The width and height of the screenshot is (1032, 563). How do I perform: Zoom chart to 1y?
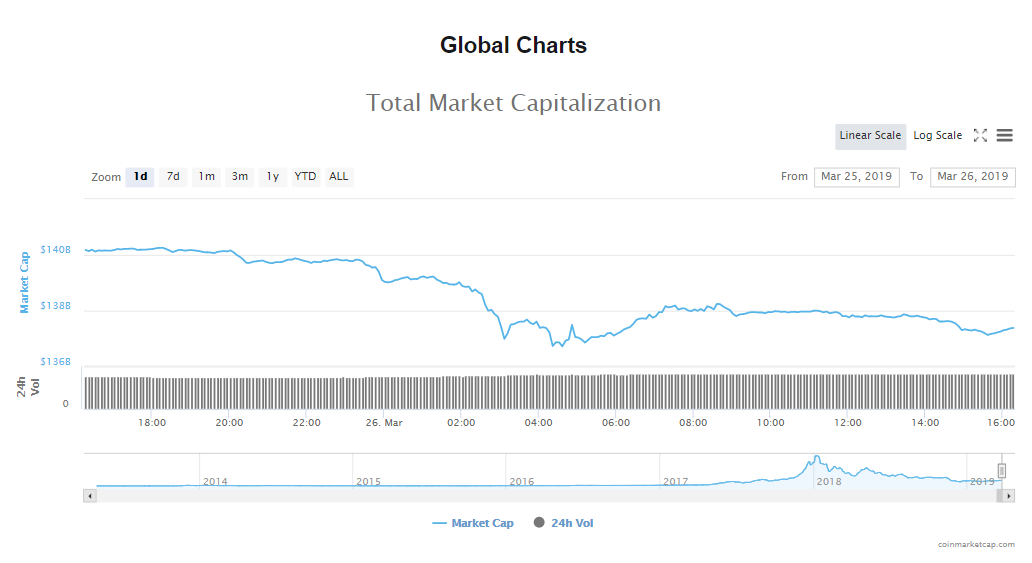click(272, 177)
